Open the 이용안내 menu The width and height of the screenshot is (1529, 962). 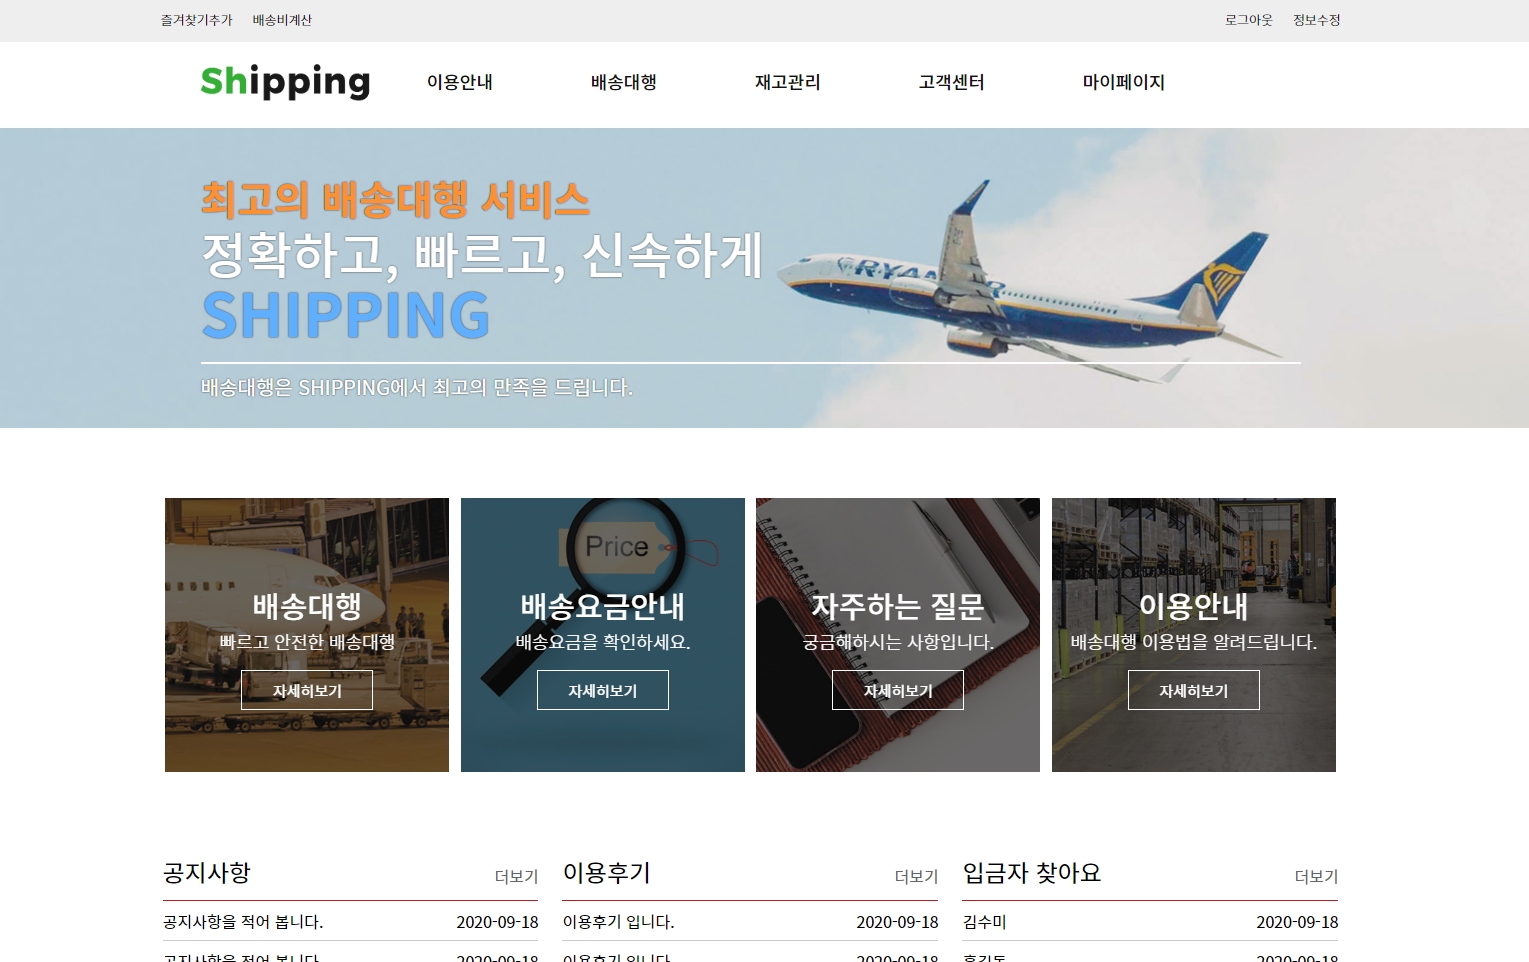tap(460, 82)
